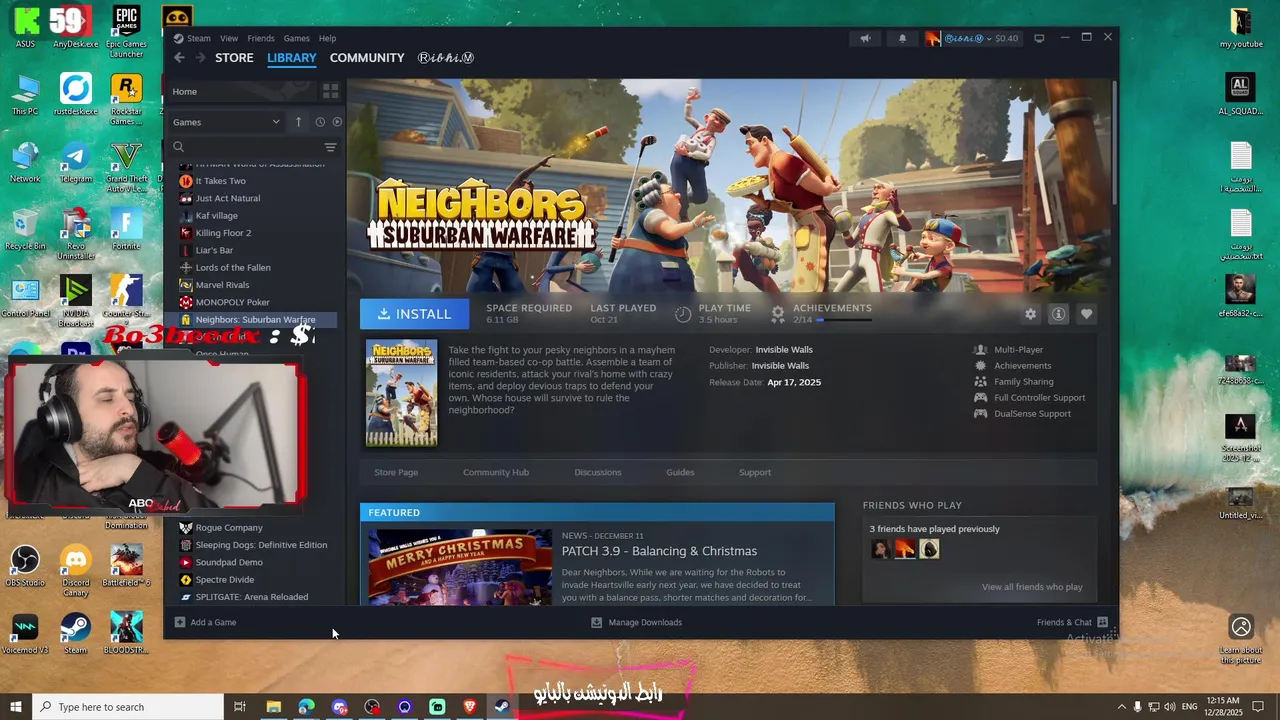
Task: Click the taskbar search box
Action: tap(128, 707)
